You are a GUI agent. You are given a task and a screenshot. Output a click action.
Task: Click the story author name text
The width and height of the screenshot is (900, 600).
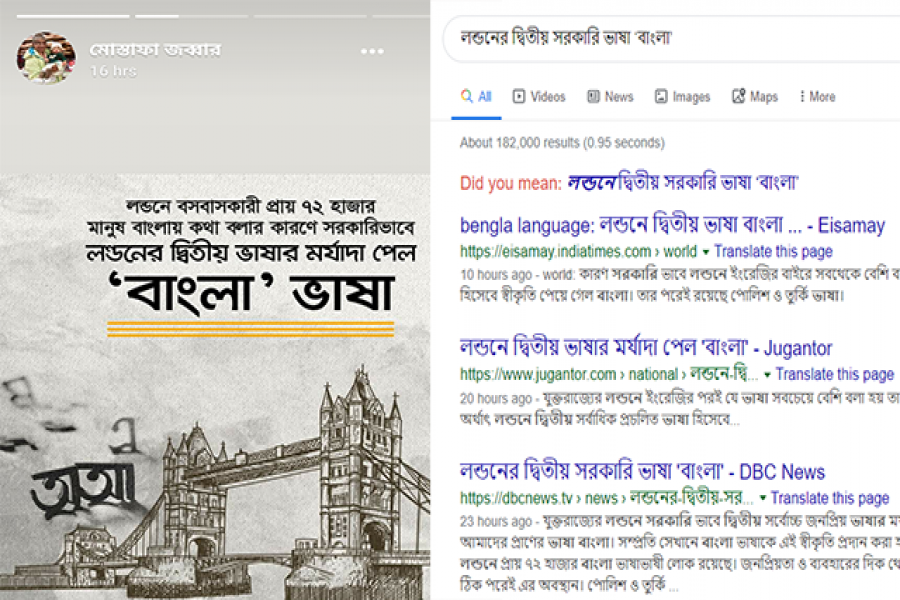pyautogui.click(x=154, y=49)
